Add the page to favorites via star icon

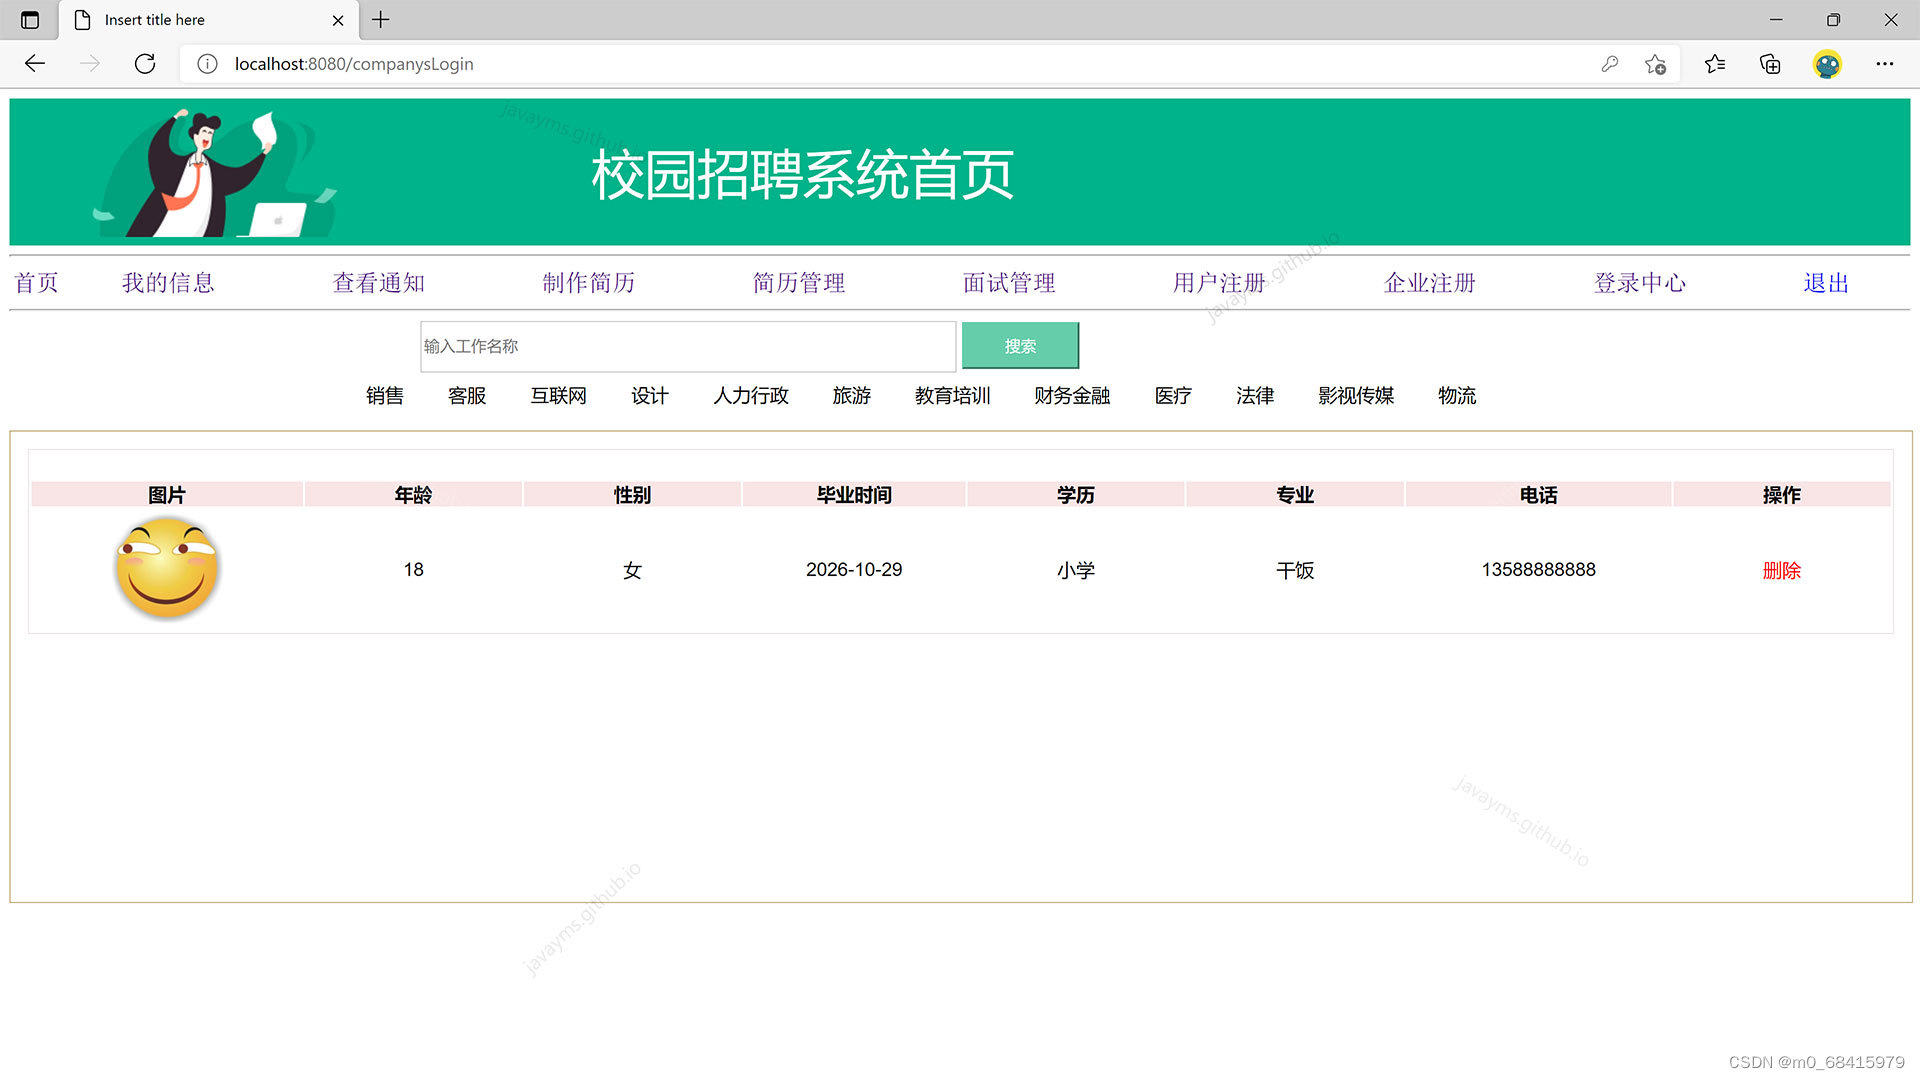click(1655, 64)
